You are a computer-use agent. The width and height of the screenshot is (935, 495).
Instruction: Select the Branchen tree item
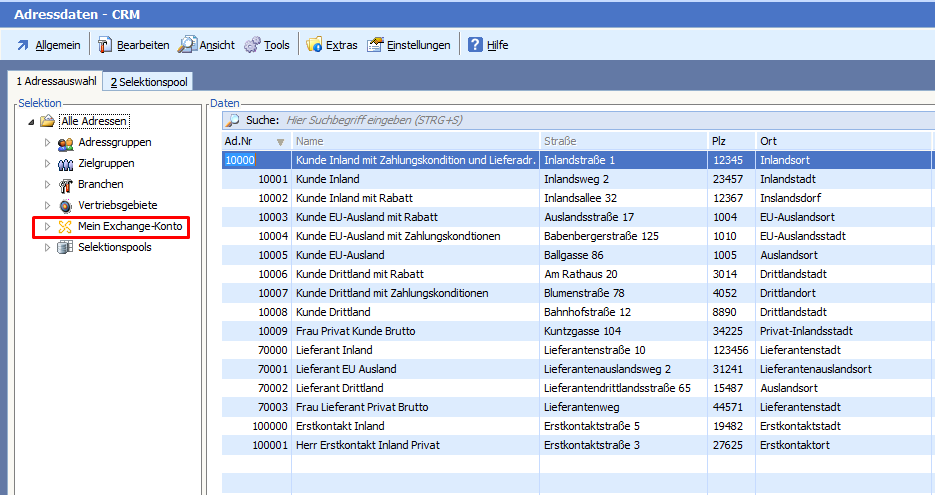(x=100, y=185)
